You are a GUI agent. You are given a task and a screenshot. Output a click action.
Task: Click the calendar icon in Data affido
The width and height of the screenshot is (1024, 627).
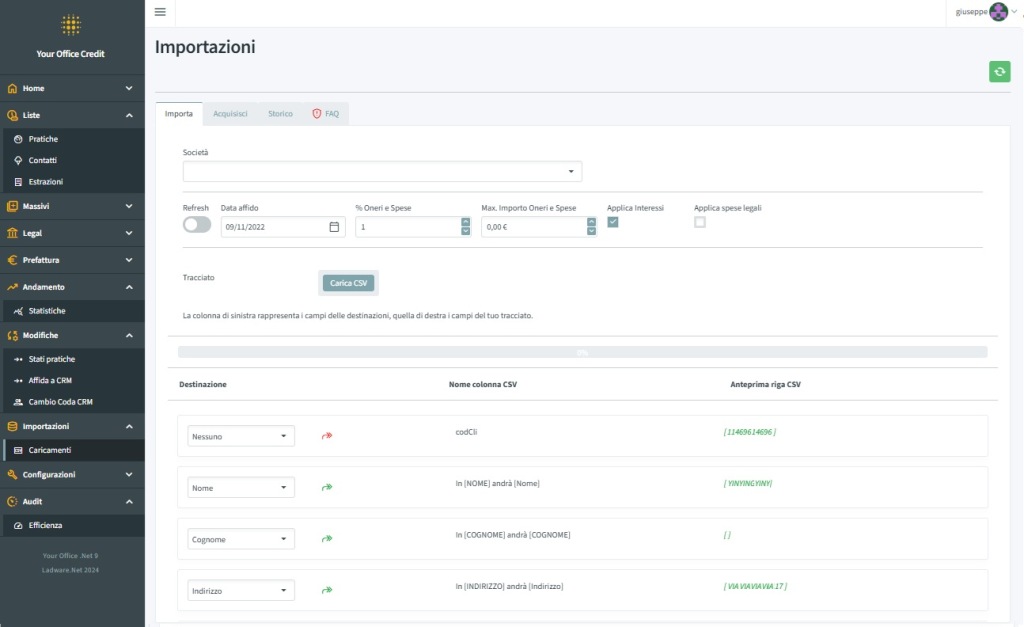click(334, 227)
